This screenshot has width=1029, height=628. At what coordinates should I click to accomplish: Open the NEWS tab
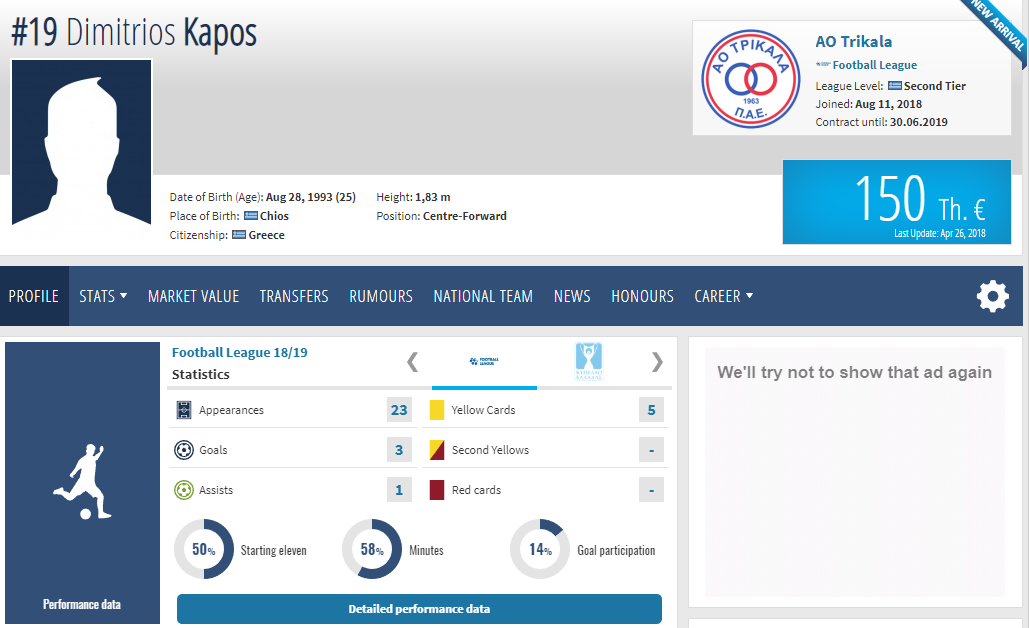pos(572,297)
